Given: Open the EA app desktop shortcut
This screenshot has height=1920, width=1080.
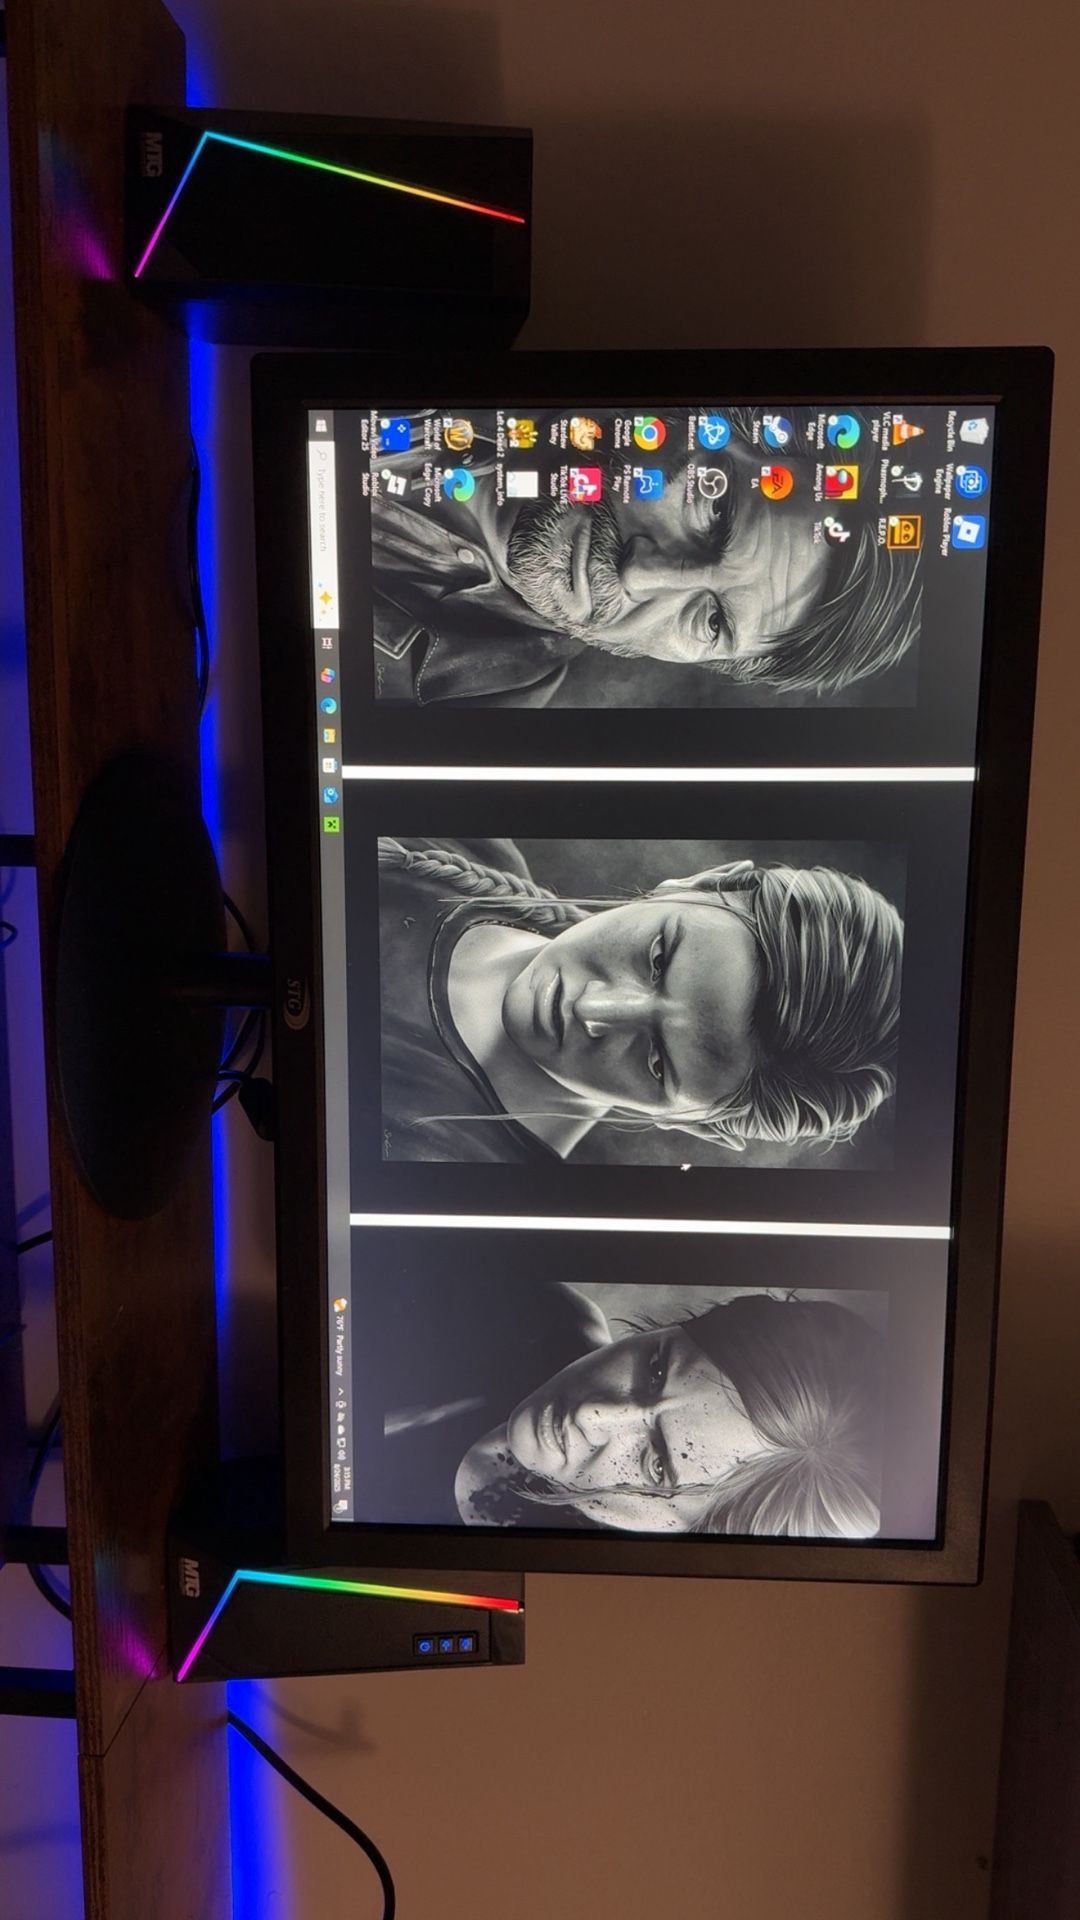Looking at the screenshot, I should [771, 483].
